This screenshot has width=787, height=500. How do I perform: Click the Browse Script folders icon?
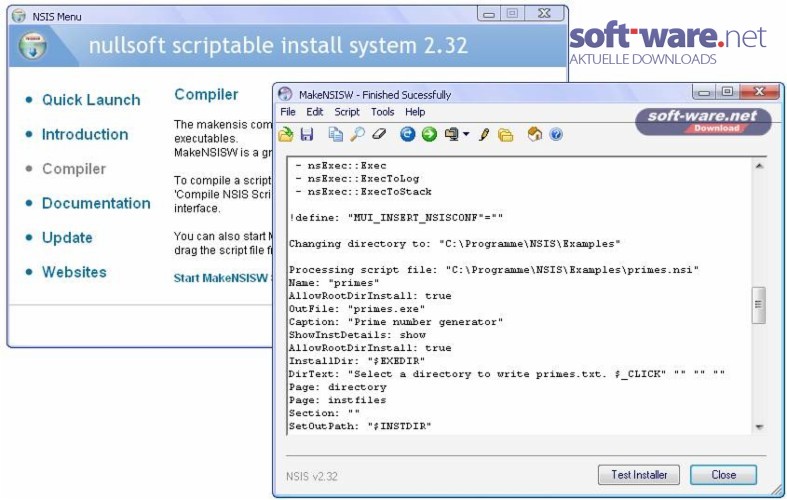506,135
